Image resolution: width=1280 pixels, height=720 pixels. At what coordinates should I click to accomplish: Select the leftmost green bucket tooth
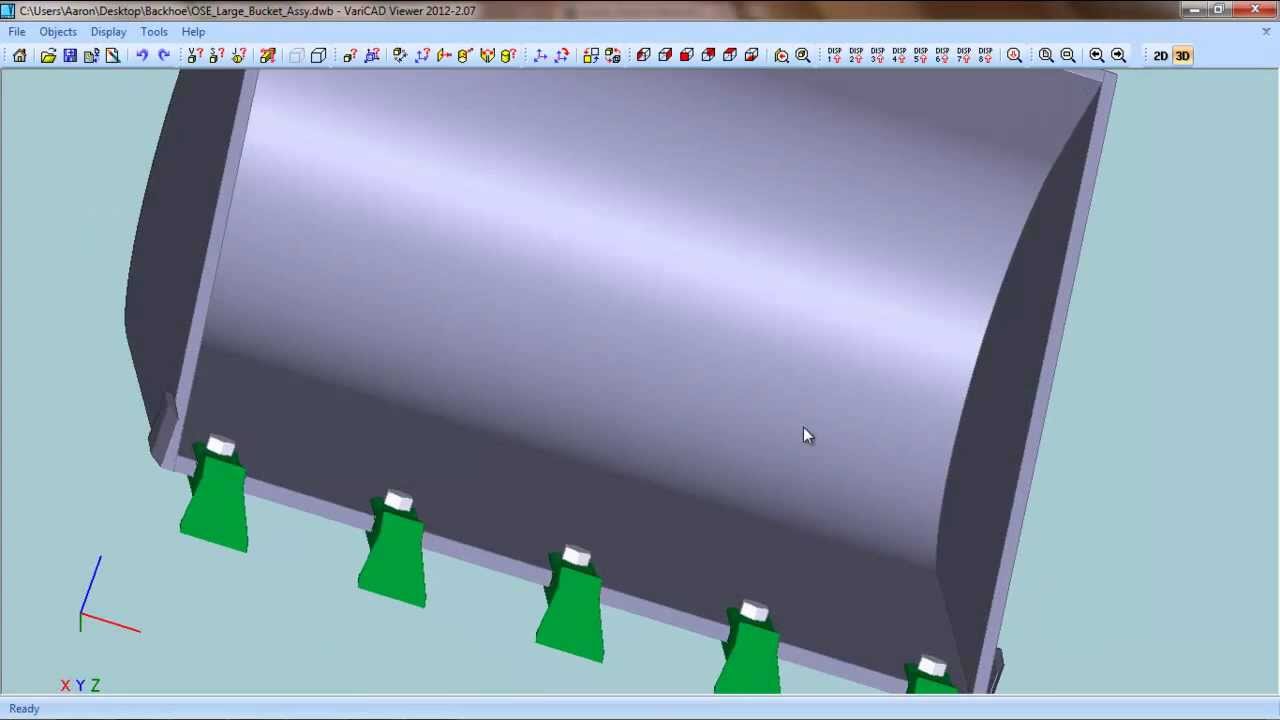pos(215,503)
